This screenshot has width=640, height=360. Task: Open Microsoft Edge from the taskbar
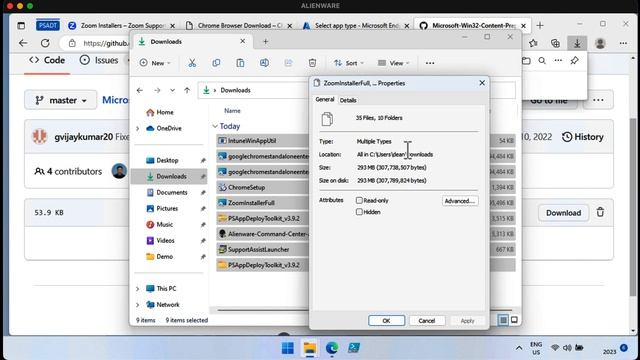[x=332, y=348]
